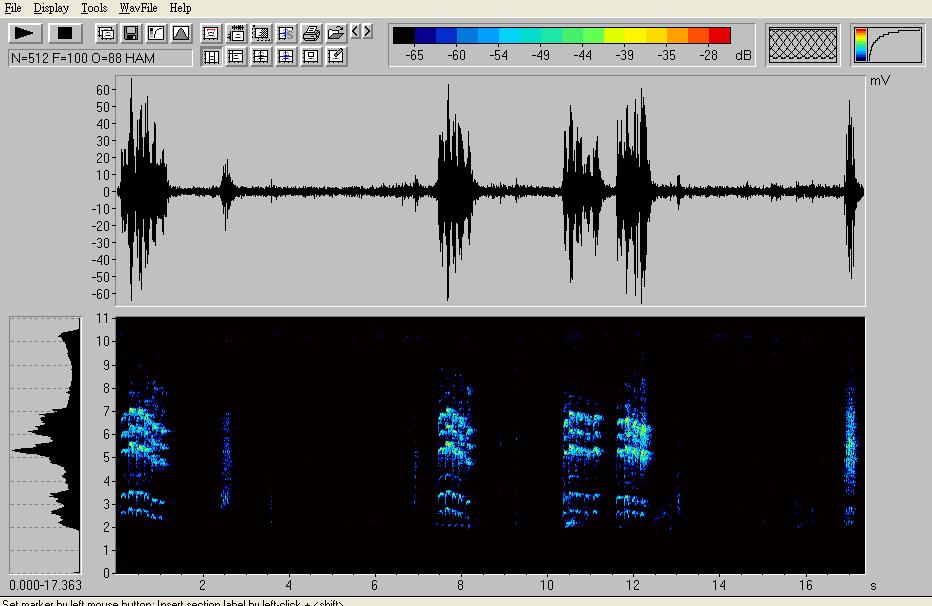The height and width of the screenshot is (606, 932).
Task: Click the dB color scale bar
Action: [x=561, y=36]
